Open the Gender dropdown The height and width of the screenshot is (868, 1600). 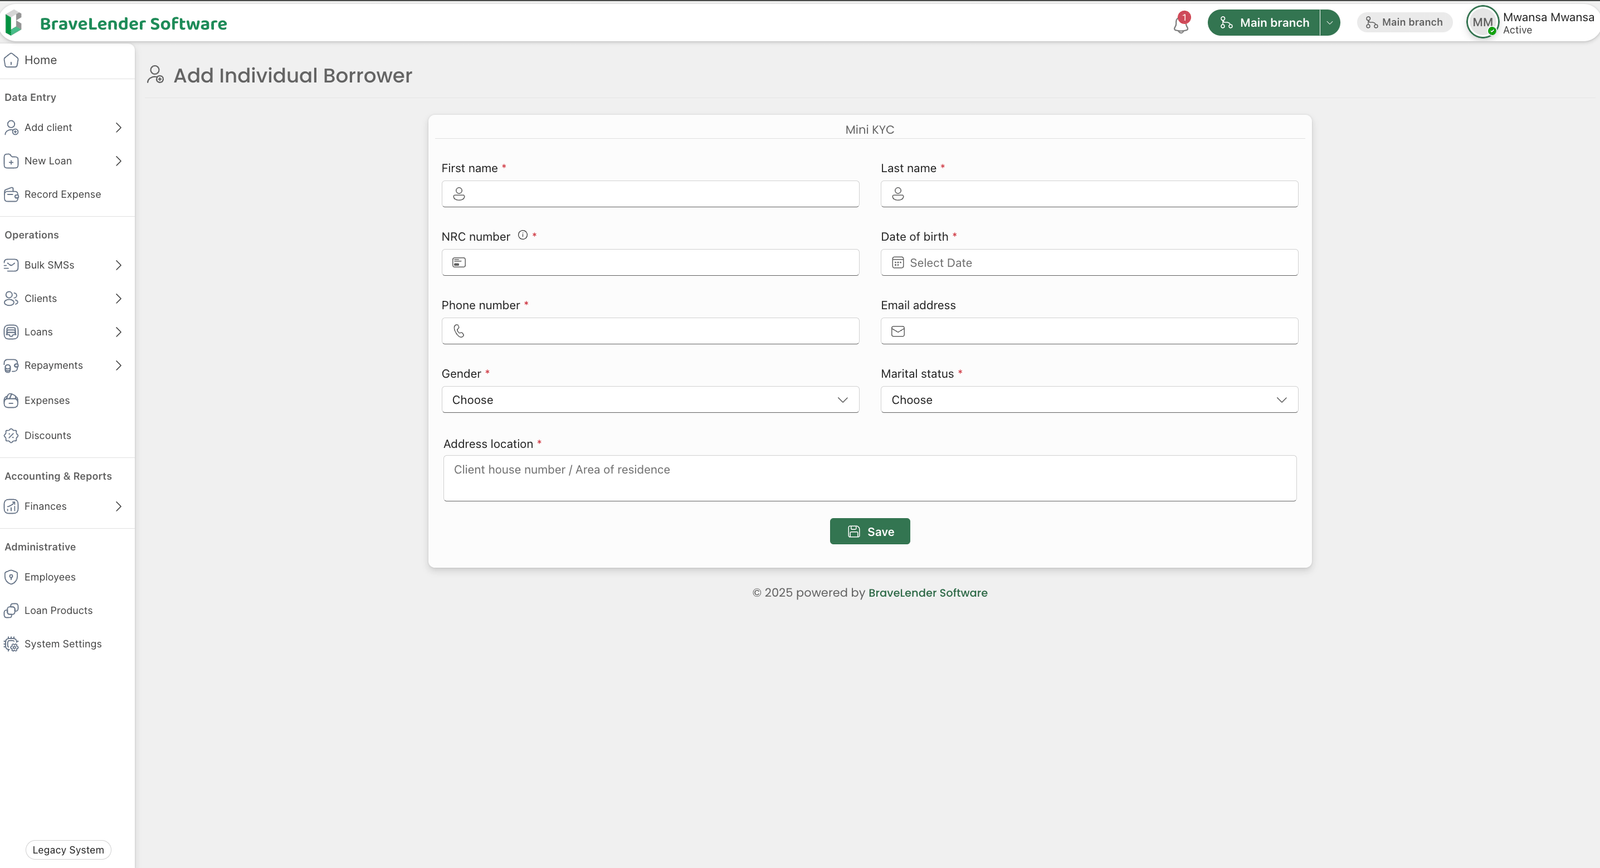coord(650,400)
